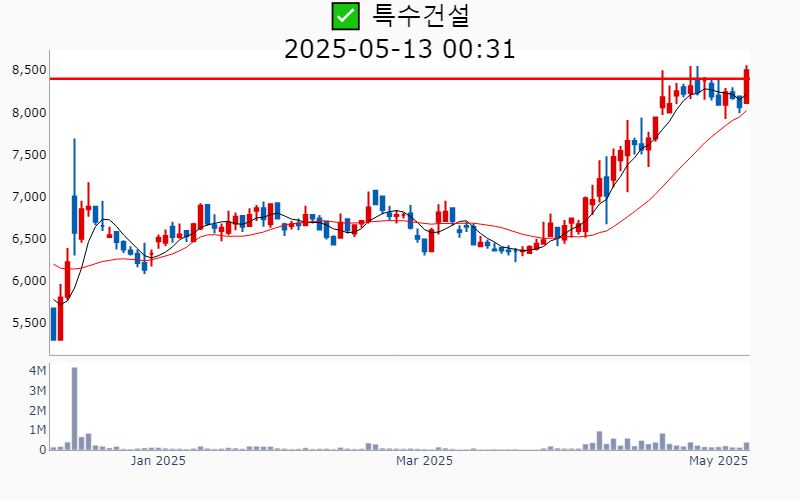This screenshot has width=800, height=500.
Task: Click the 8,500 price axis label
Action: coord(29,70)
